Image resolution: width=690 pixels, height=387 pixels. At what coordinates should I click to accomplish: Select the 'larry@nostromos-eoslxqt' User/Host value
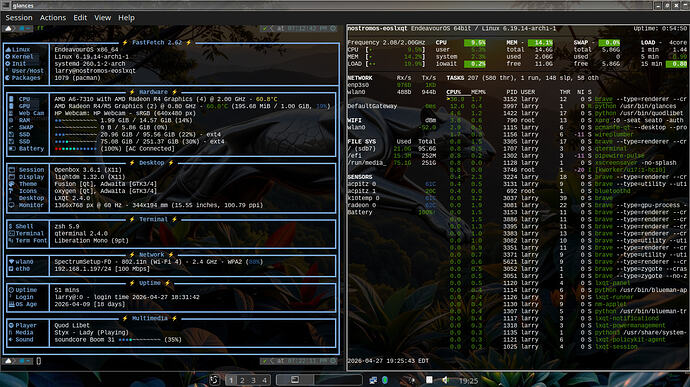point(95,71)
